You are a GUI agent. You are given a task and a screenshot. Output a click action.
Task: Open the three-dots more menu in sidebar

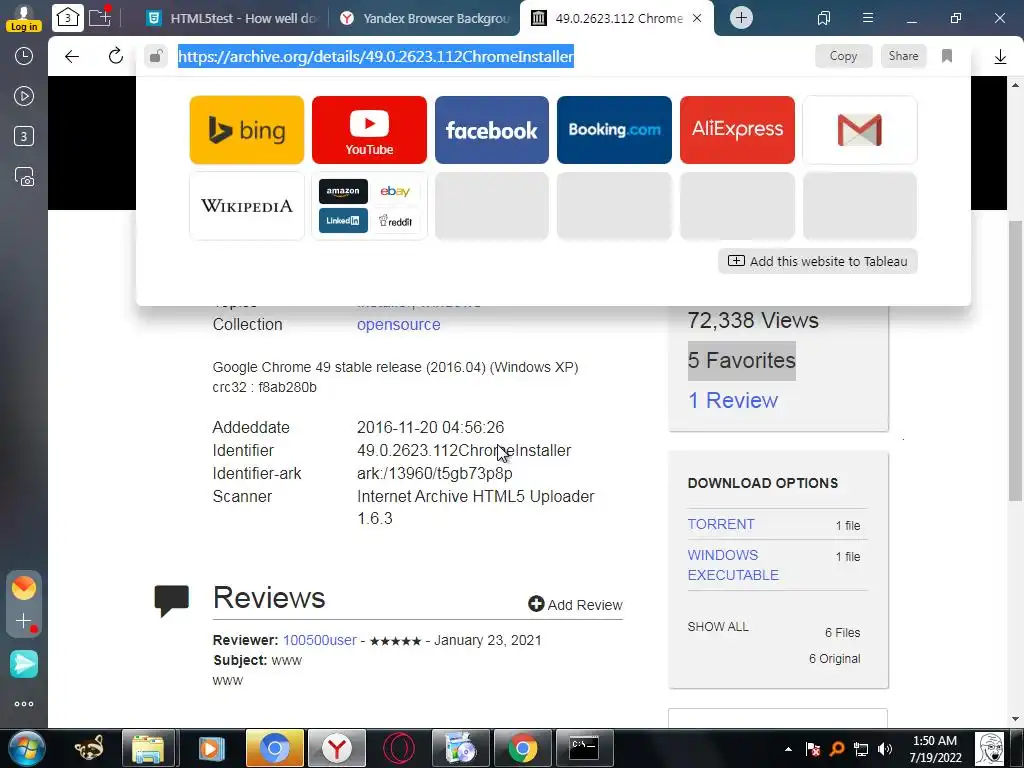[24, 704]
